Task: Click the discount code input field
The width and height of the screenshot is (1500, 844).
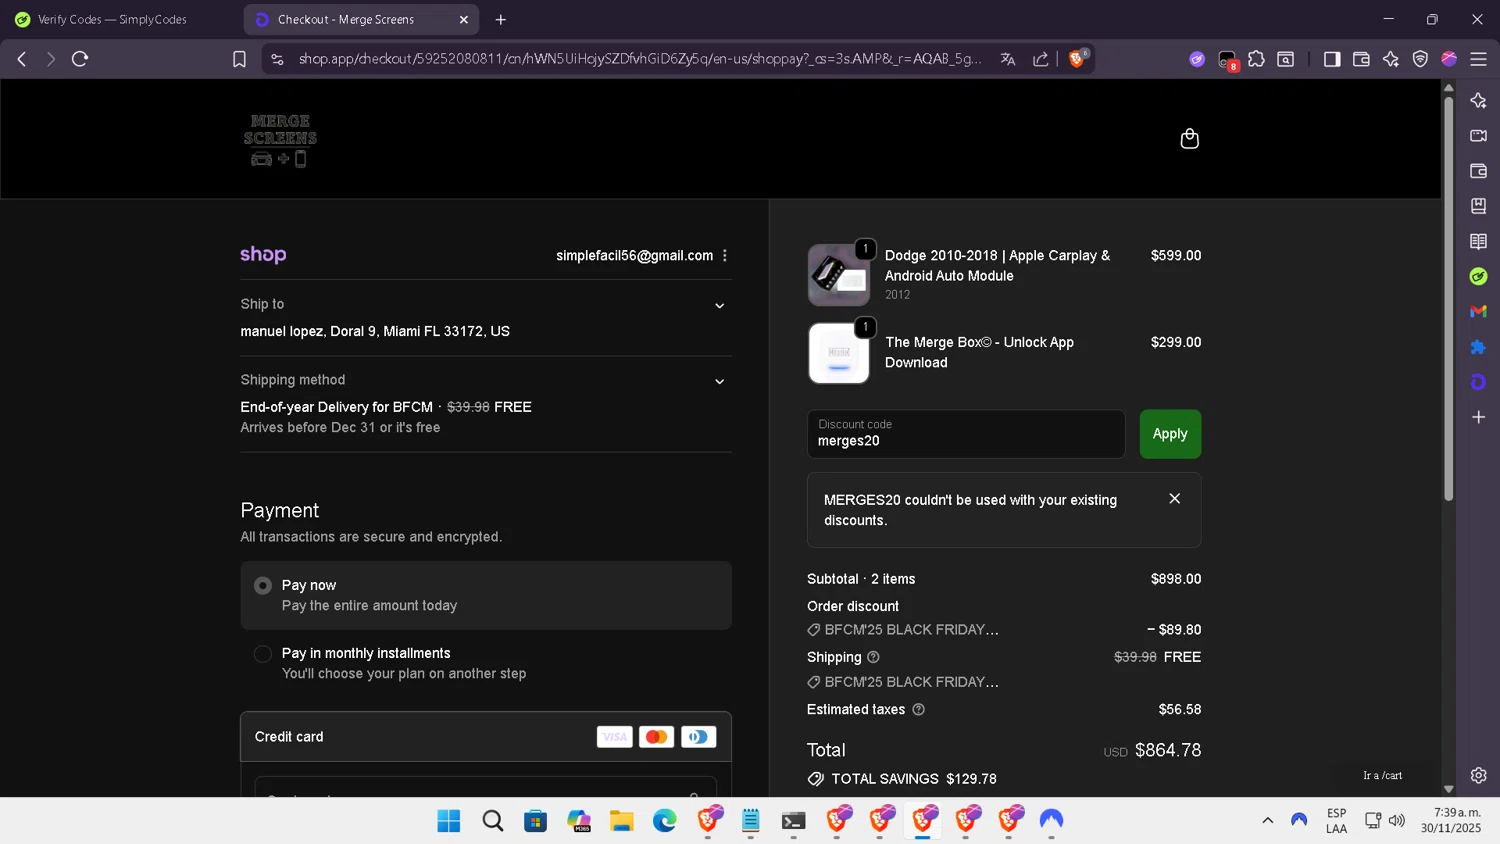Action: tap(966, 434)
